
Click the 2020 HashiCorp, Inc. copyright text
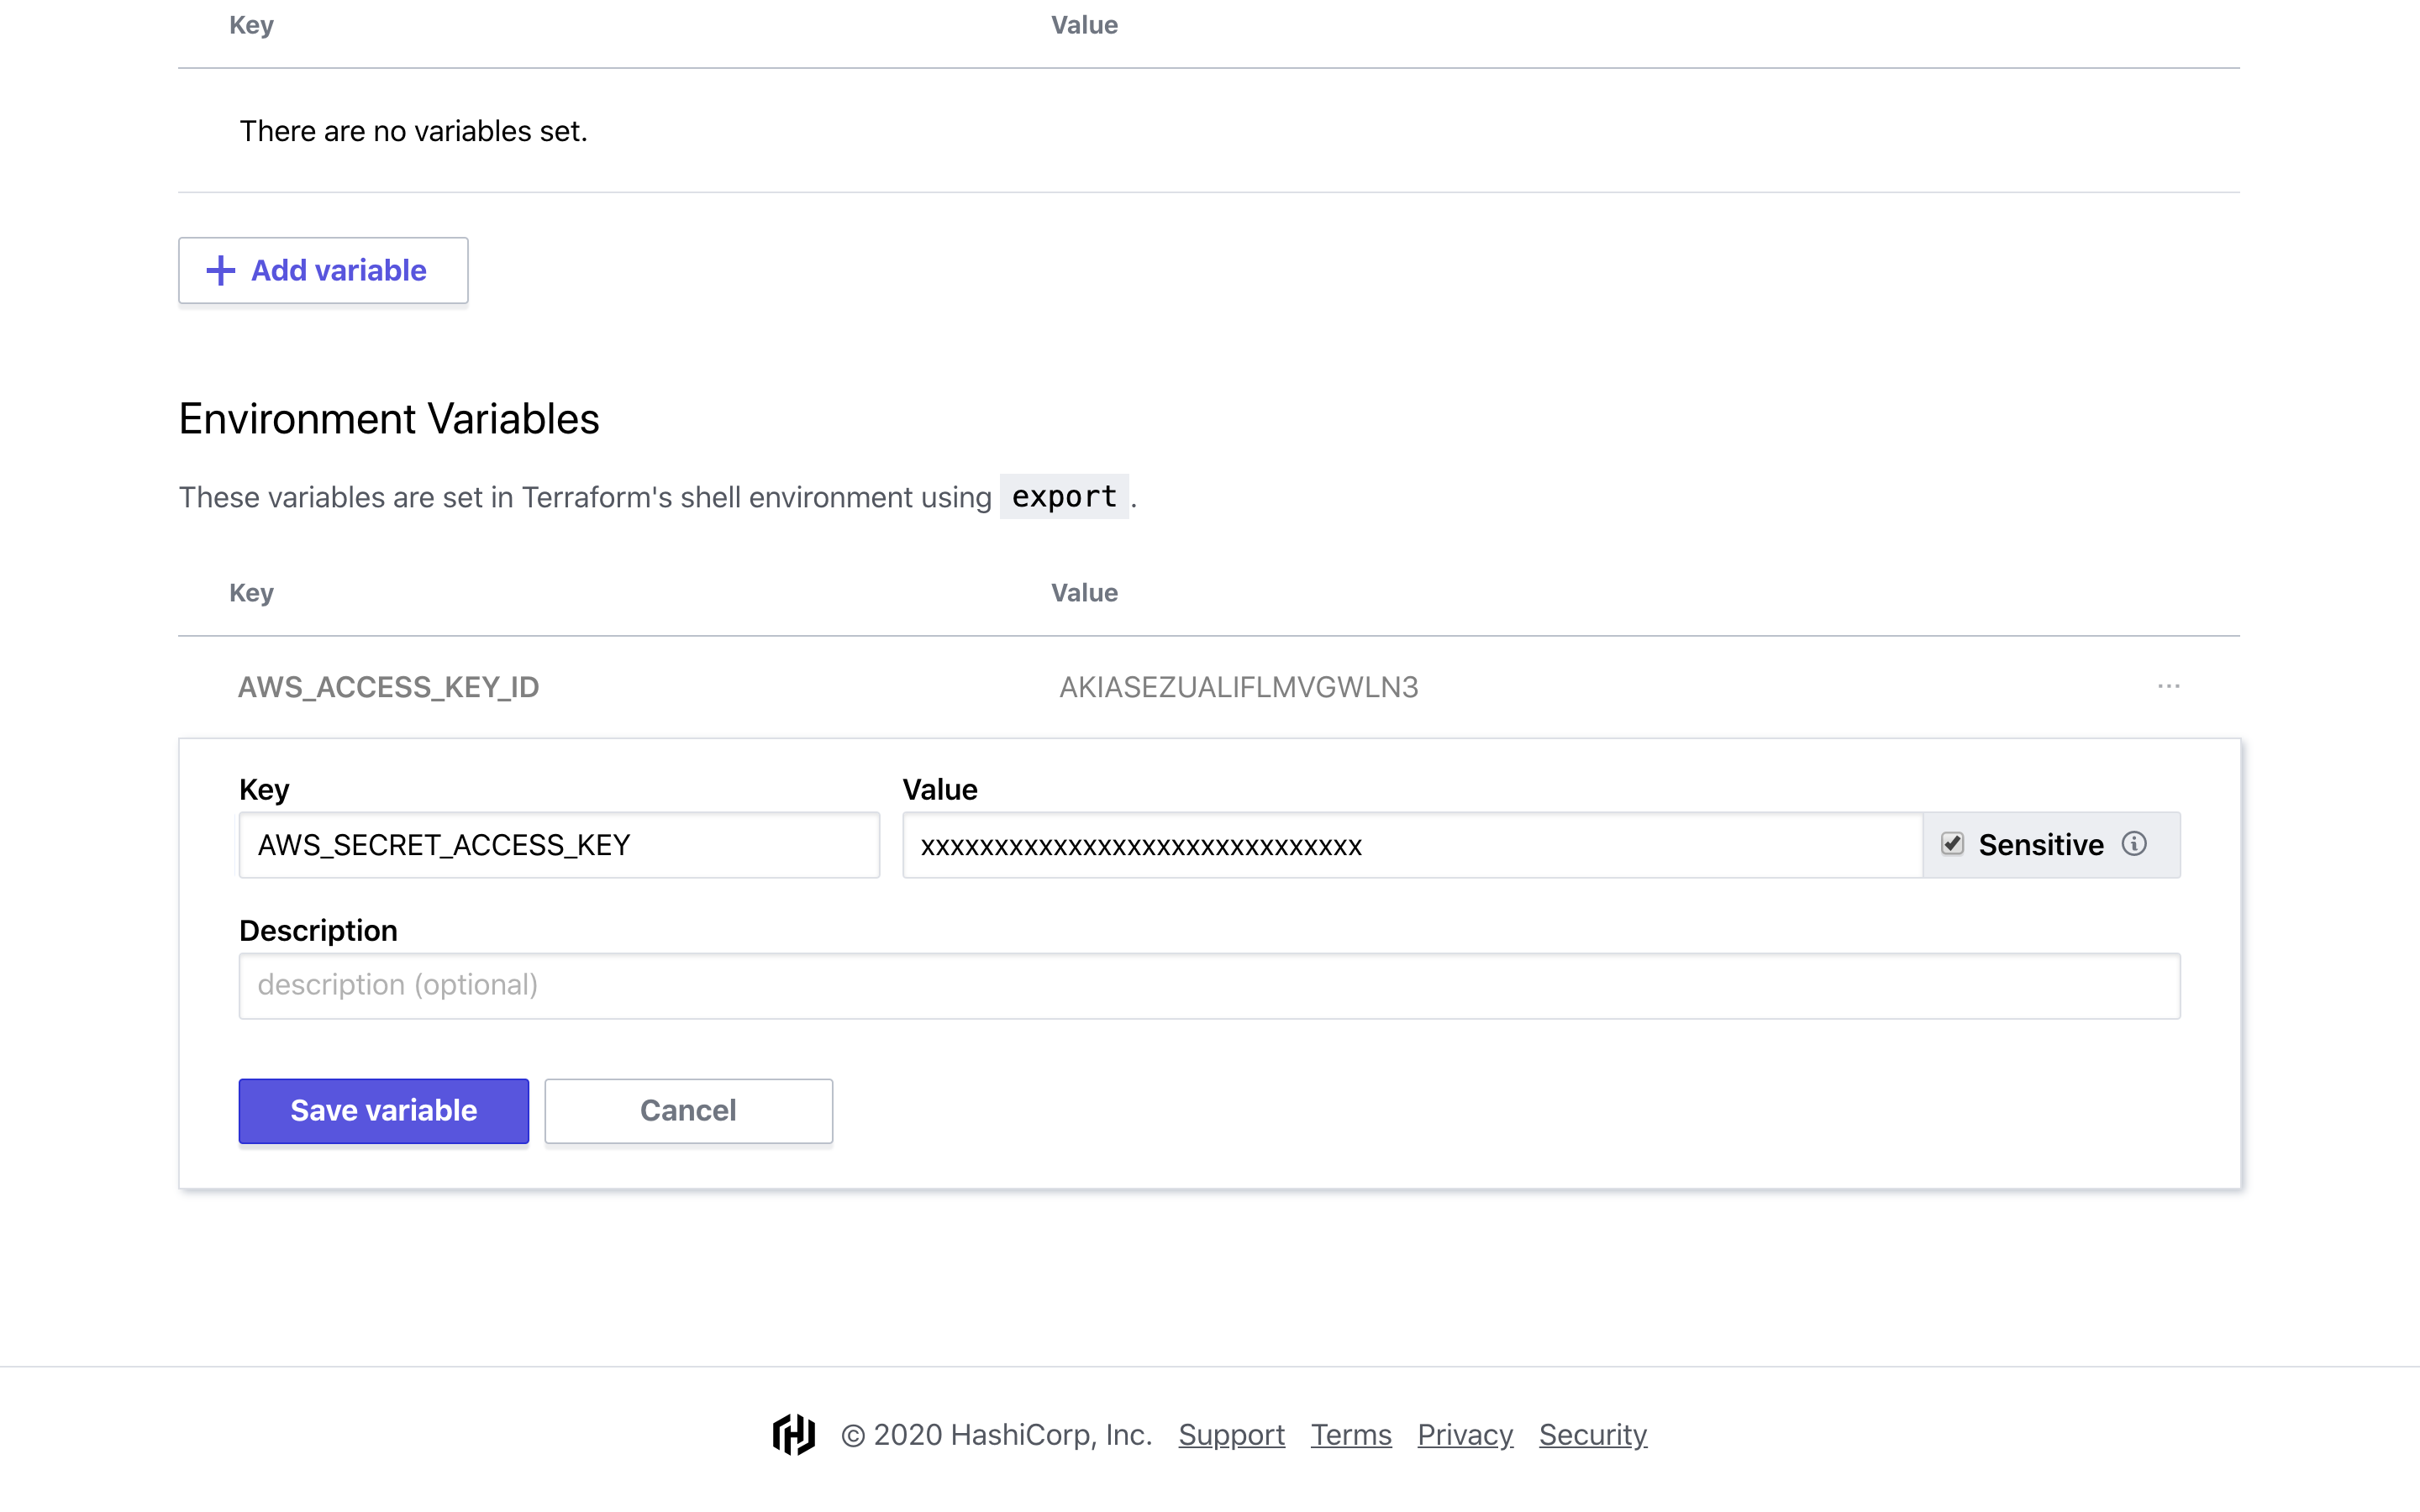[996, 1434]
